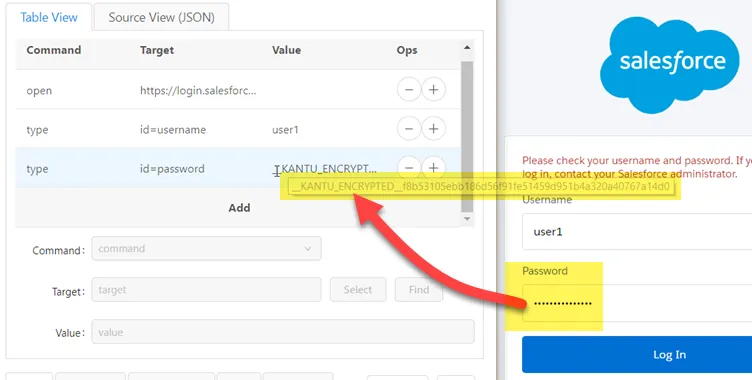Image resolution: width=752 pixels, height=380 pixels.
Task: Select the id=username target cell
Action: point(173,130)
